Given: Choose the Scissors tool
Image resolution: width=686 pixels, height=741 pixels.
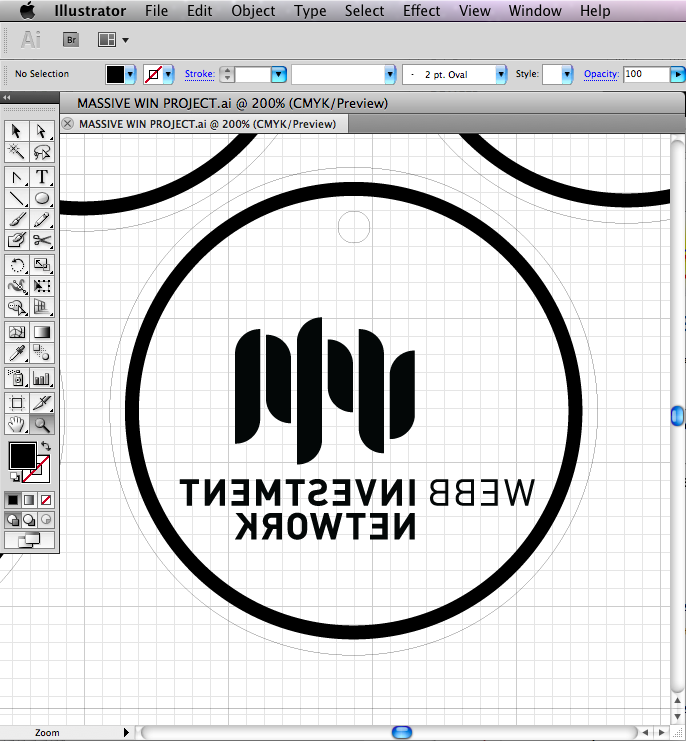Looking at the screenshot, I should tap(42, 241).
